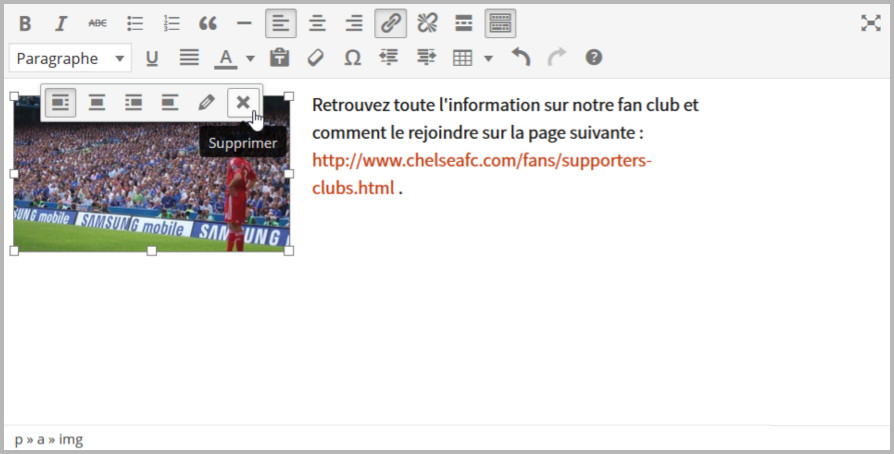Open keyboard shortcuts help
Image resolution: width=894 pixels, height=454 pixels.
pyautogui.click(x=594, y=58)
